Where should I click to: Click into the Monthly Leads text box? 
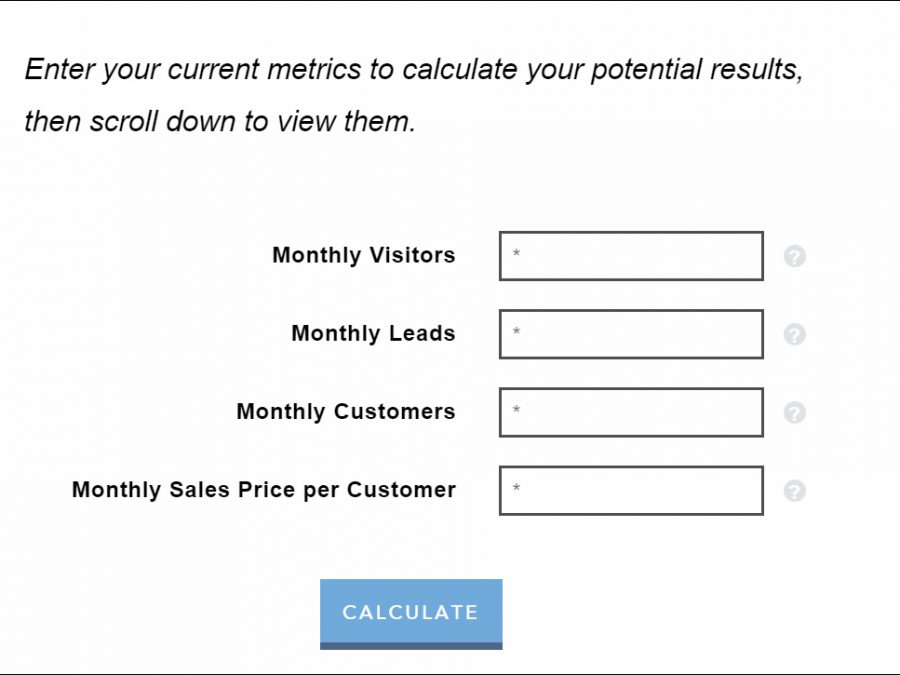631,334
